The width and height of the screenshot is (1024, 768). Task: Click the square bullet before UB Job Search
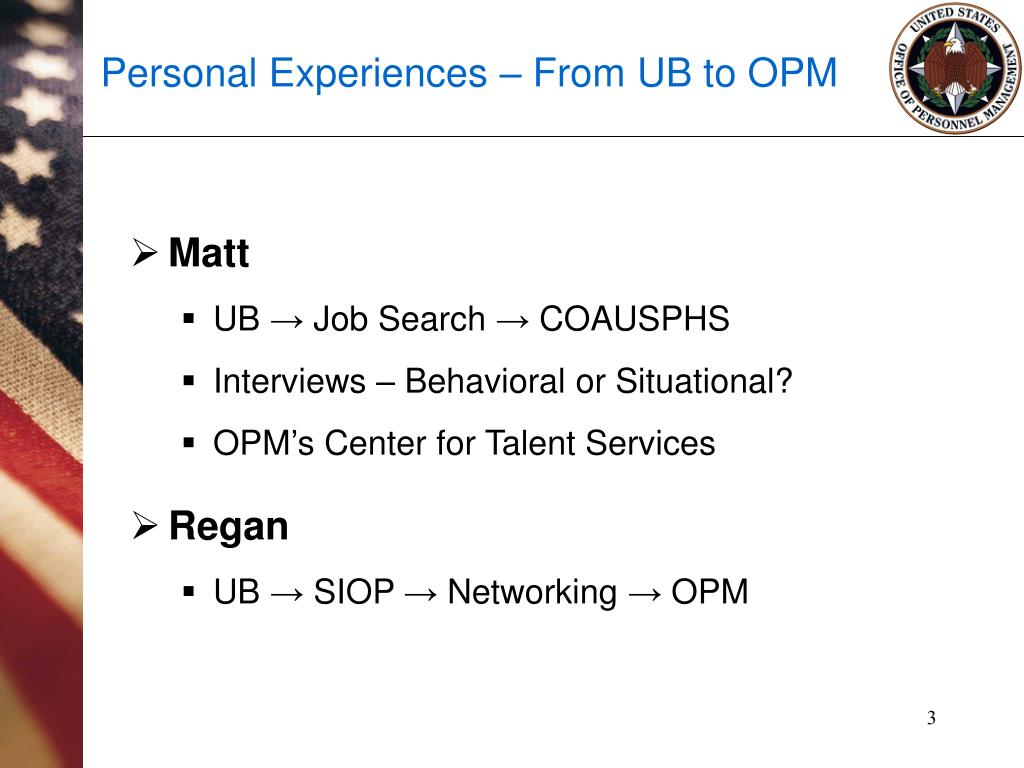coord(189,319)
